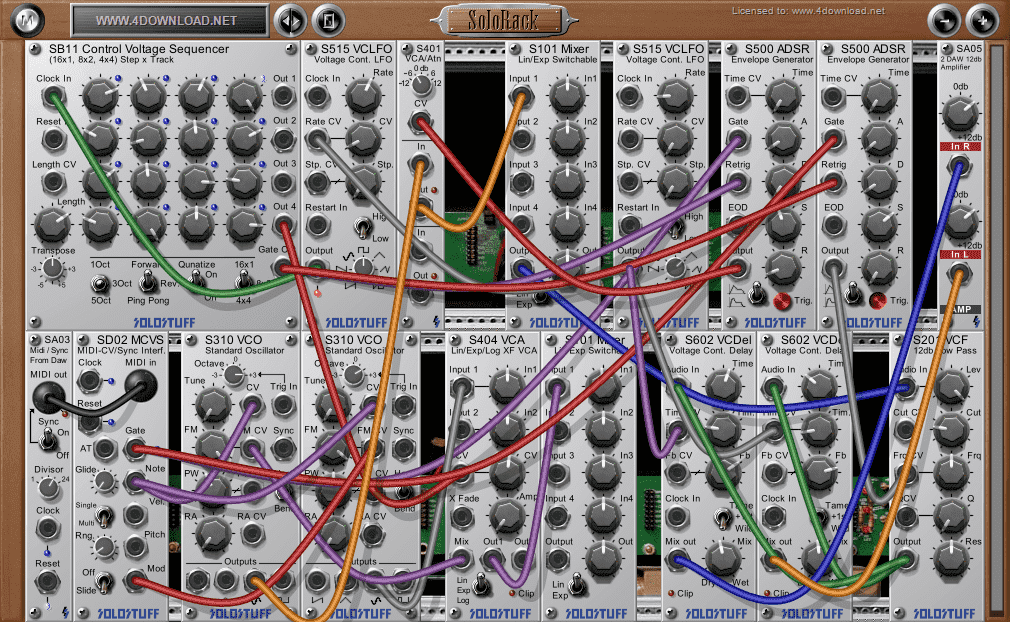This screenshot has height=622, width=1010.
Task: Flip the SB11 Forward/Rev/Ping Pong switch
Action: pos(148,281)
